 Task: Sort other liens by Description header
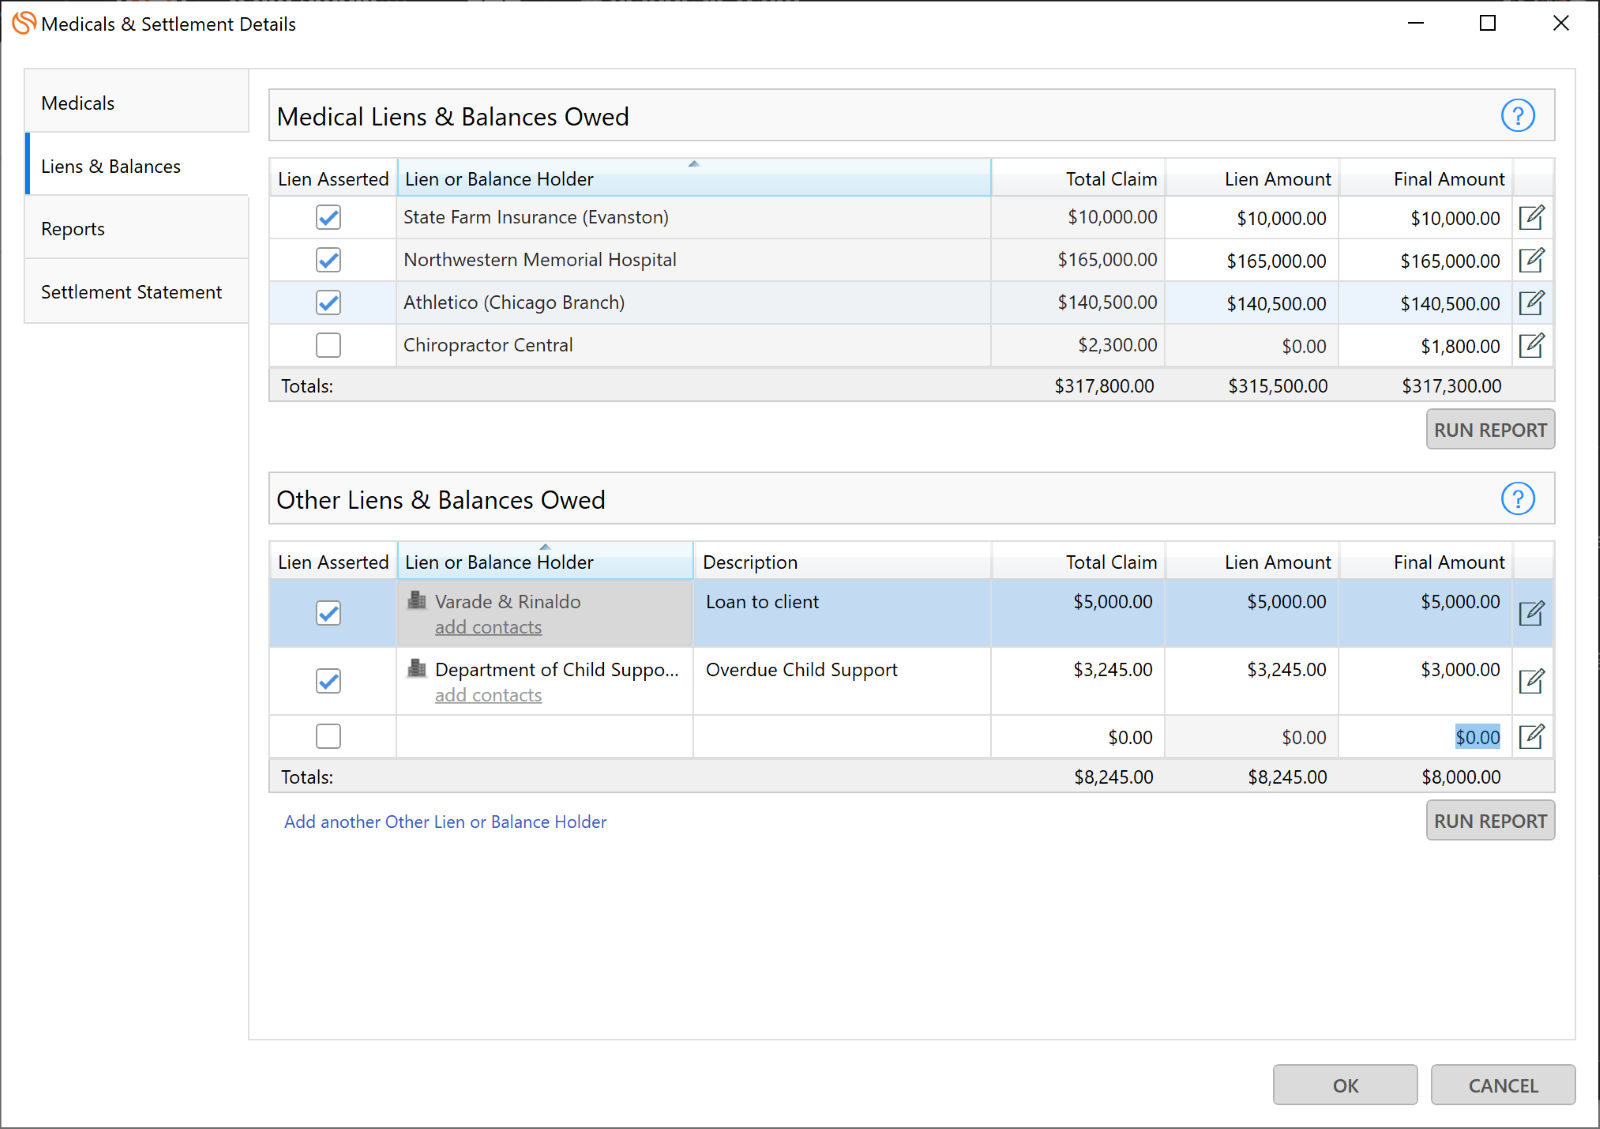(842, 561)
